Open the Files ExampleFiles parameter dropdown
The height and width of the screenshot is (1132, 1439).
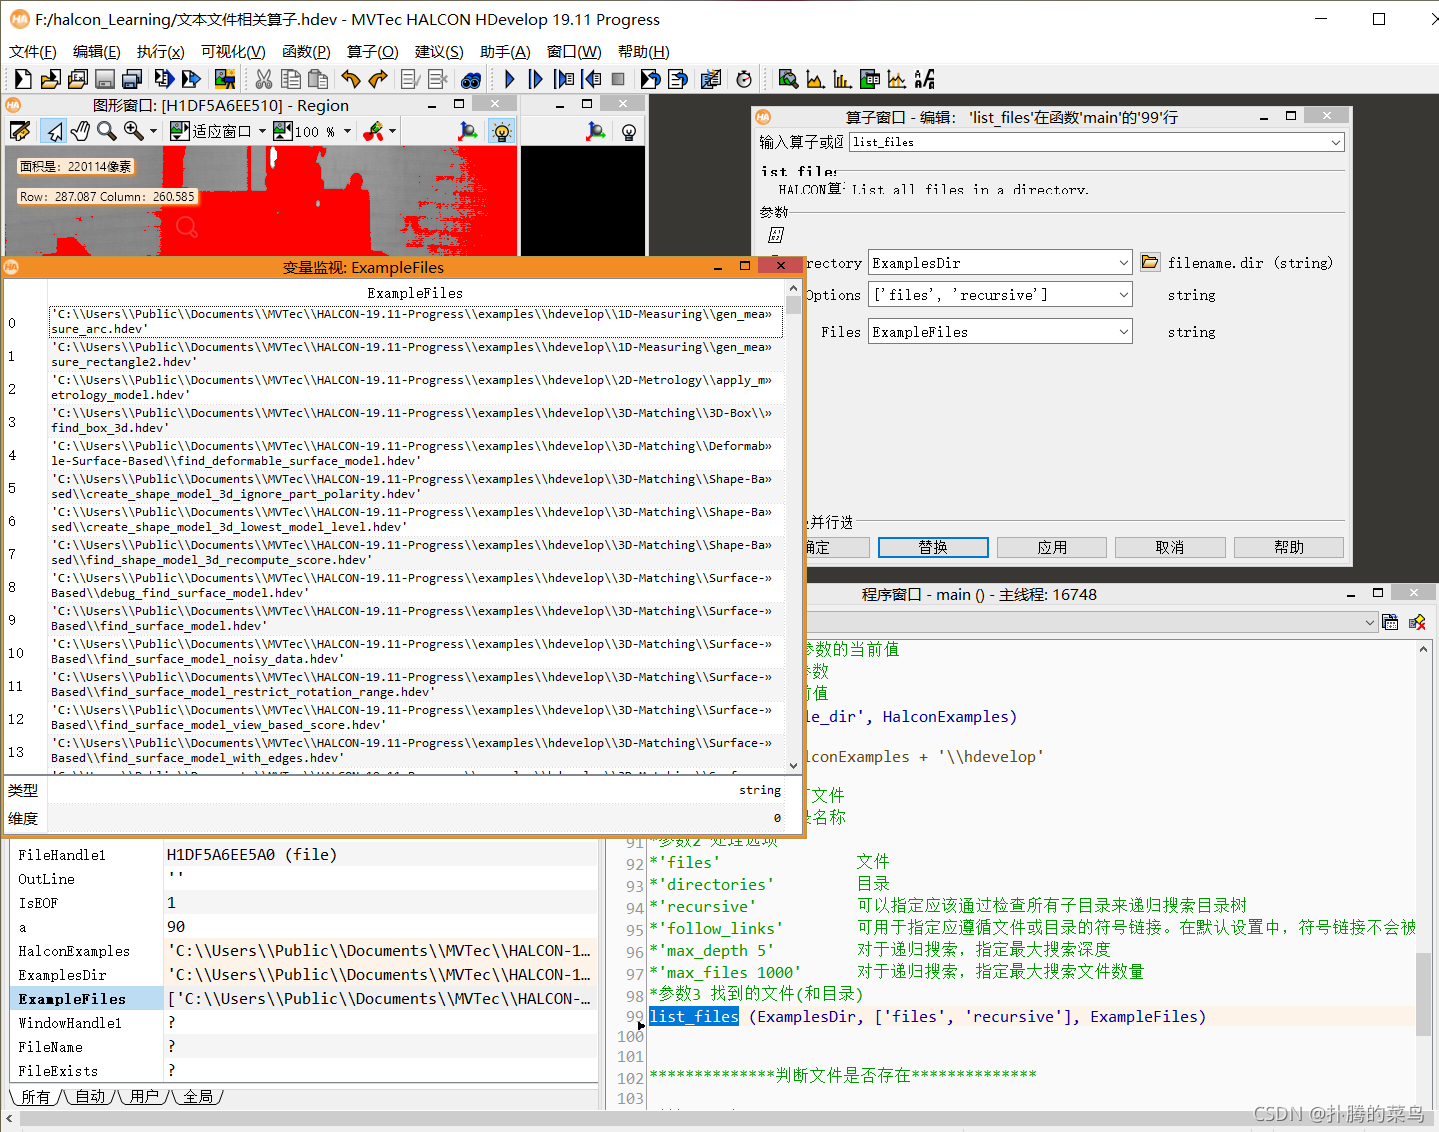(x=1123, y=331)
